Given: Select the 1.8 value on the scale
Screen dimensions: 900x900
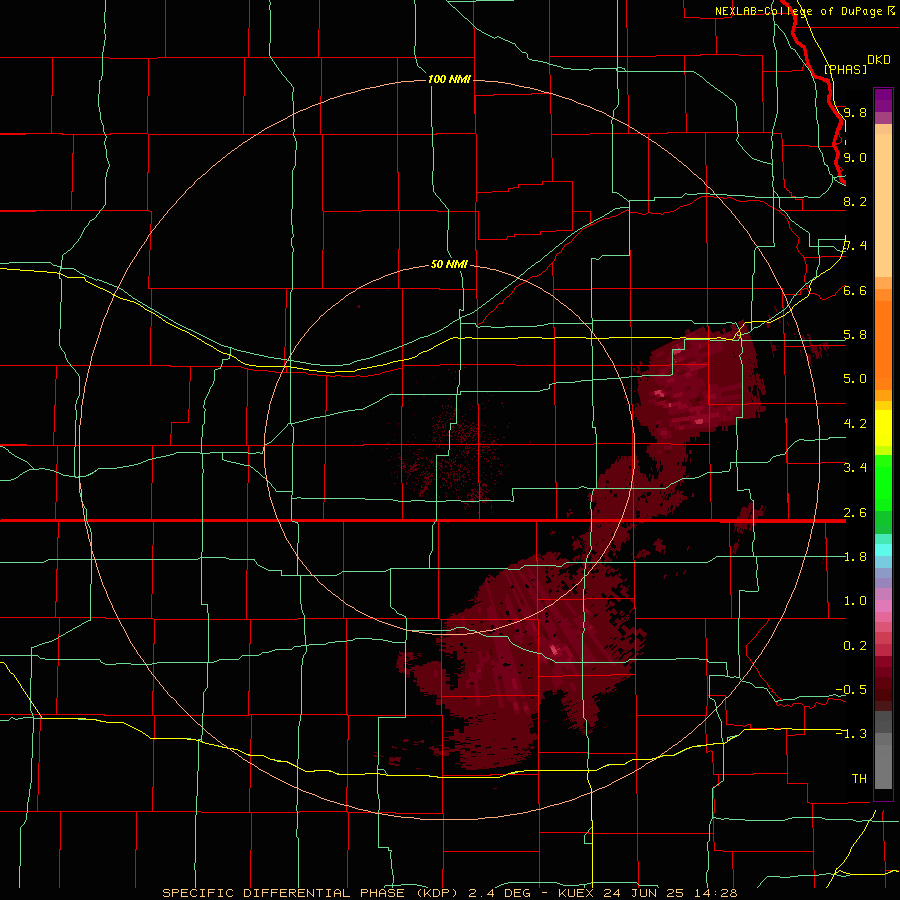Looking at the screenshot, I should [855, 557].
